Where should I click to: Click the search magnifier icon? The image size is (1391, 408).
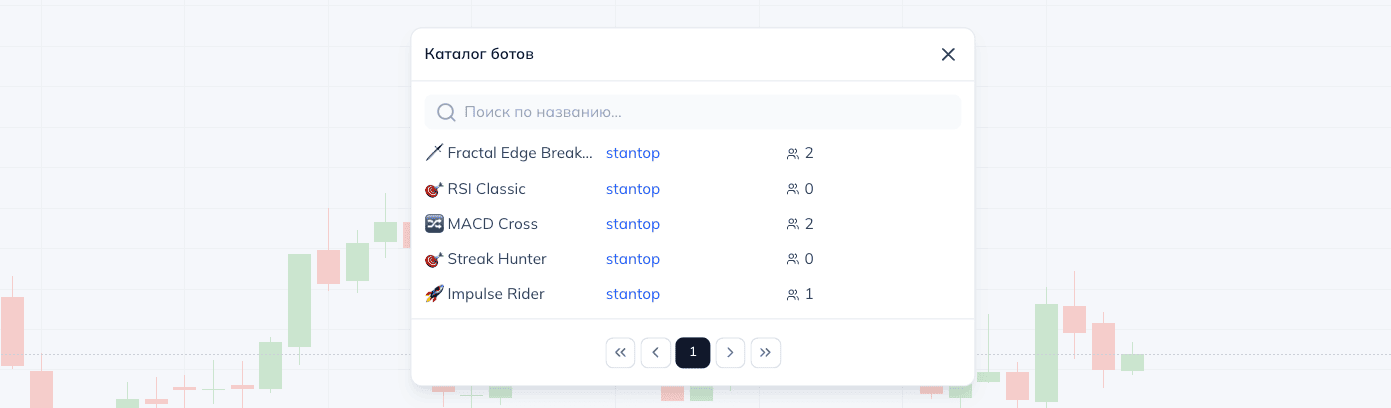[x=447, y=112]
